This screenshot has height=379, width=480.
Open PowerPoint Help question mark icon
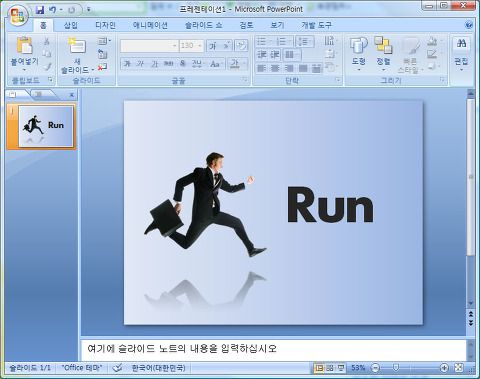pyautogui.click(x=468, y=25)
